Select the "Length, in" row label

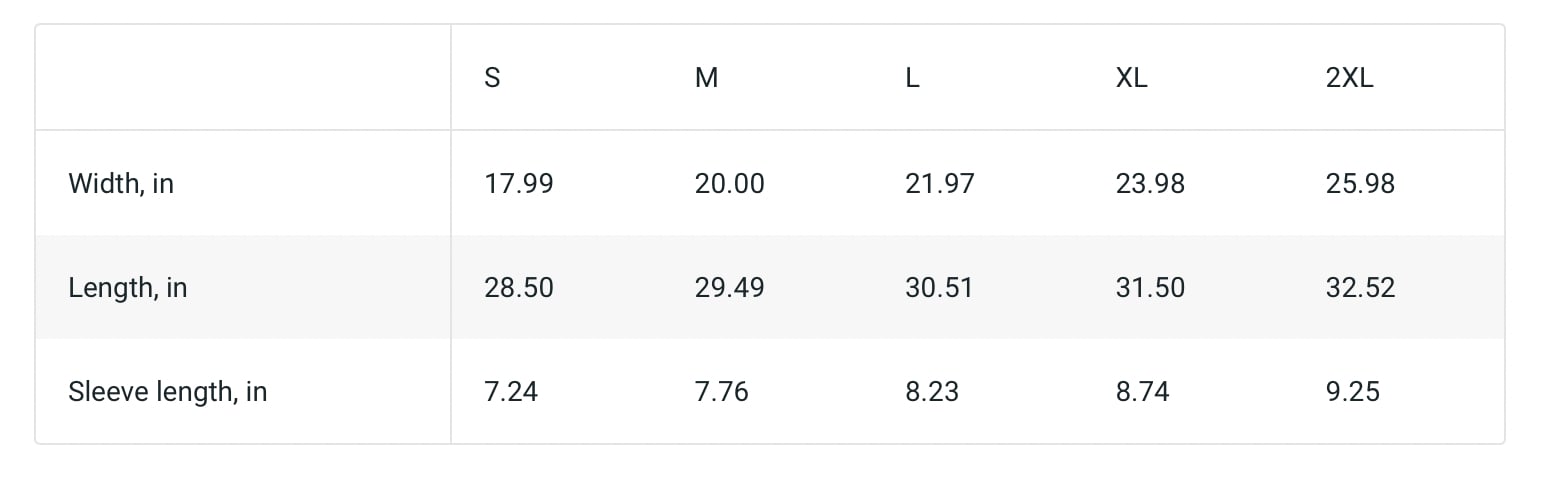128,288
